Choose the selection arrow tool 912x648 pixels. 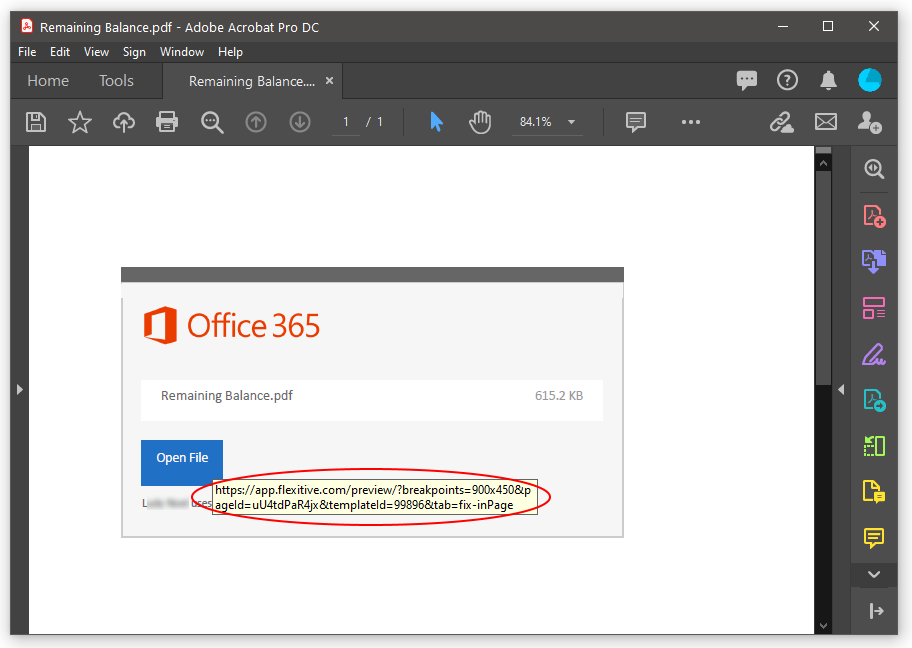436,122
